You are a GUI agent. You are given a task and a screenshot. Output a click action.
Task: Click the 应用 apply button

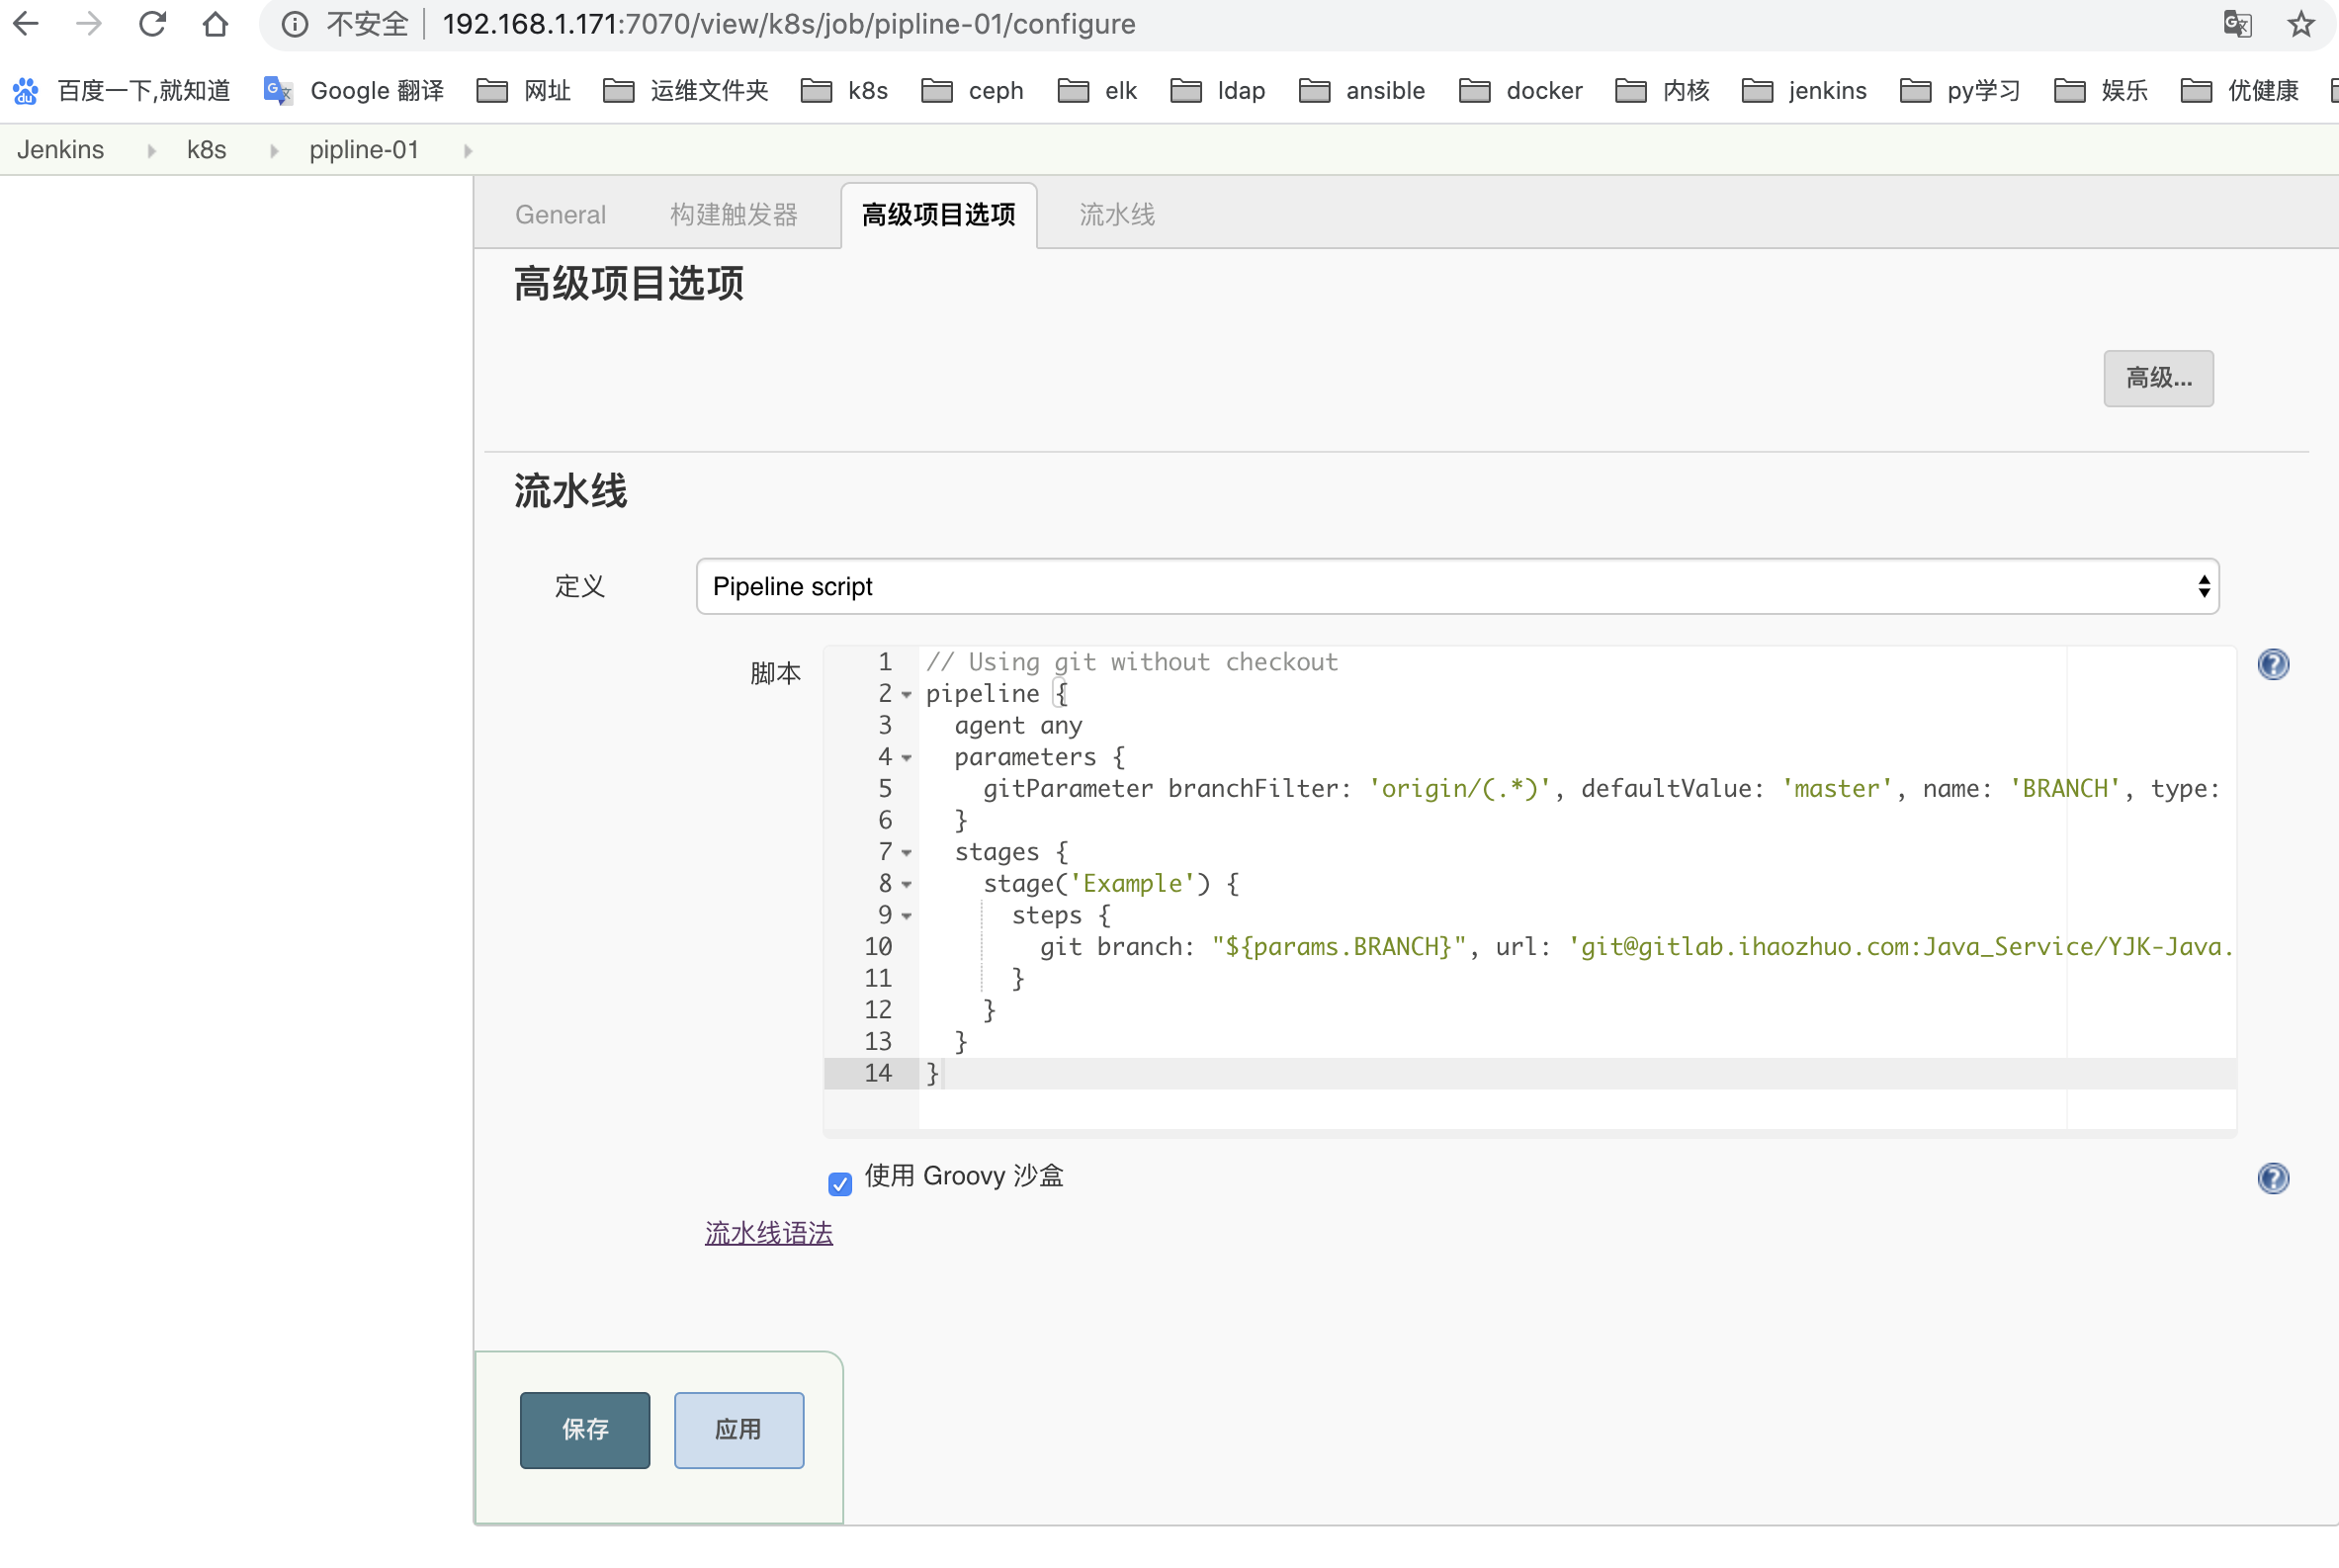tap(738, 1430)
